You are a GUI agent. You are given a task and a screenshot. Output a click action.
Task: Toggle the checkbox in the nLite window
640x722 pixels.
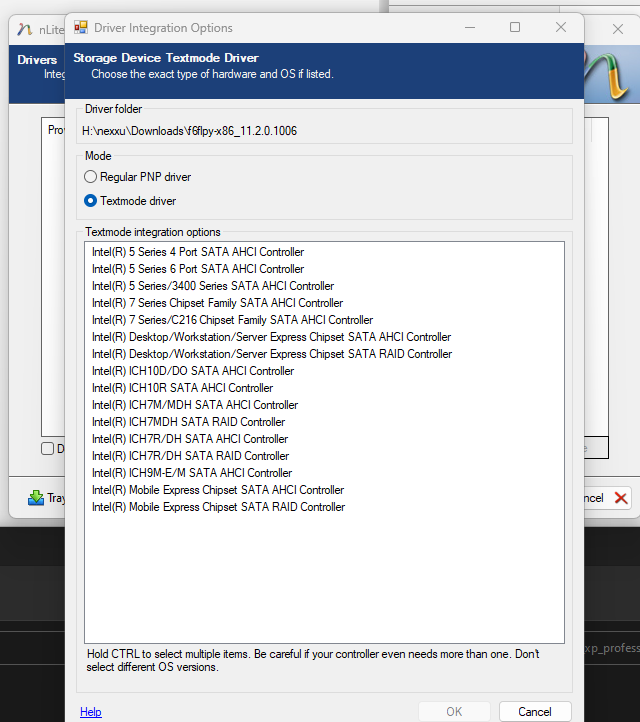47,448
